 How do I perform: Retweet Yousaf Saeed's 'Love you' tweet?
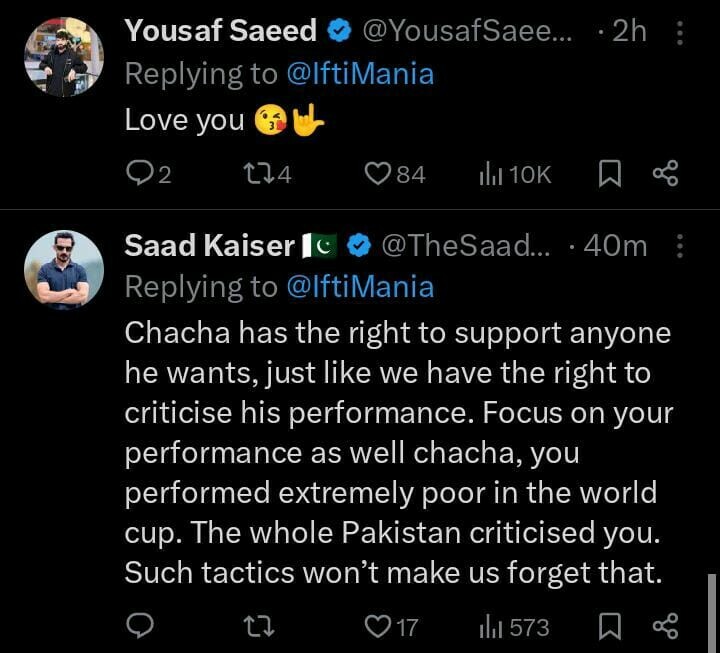pos(259,175)
